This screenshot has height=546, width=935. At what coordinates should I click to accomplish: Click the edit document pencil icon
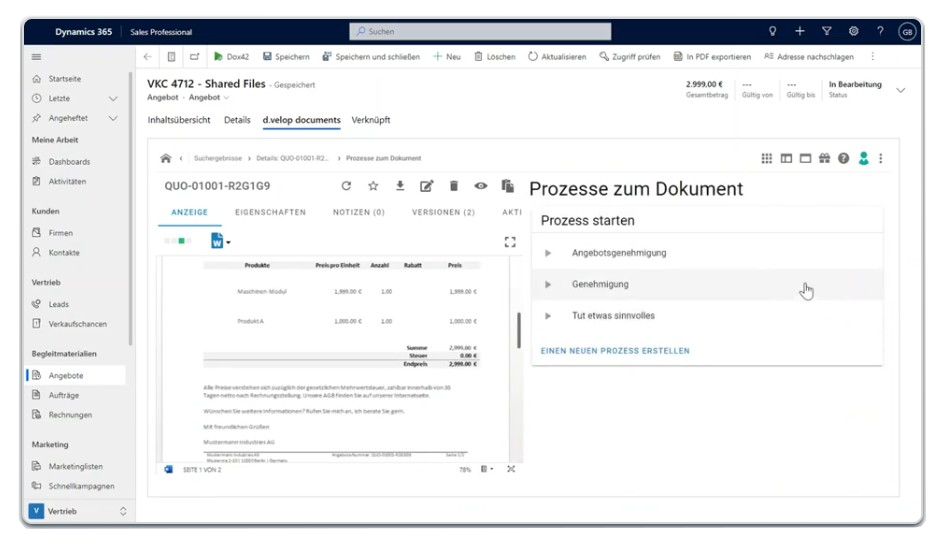(x=426, y=186)
